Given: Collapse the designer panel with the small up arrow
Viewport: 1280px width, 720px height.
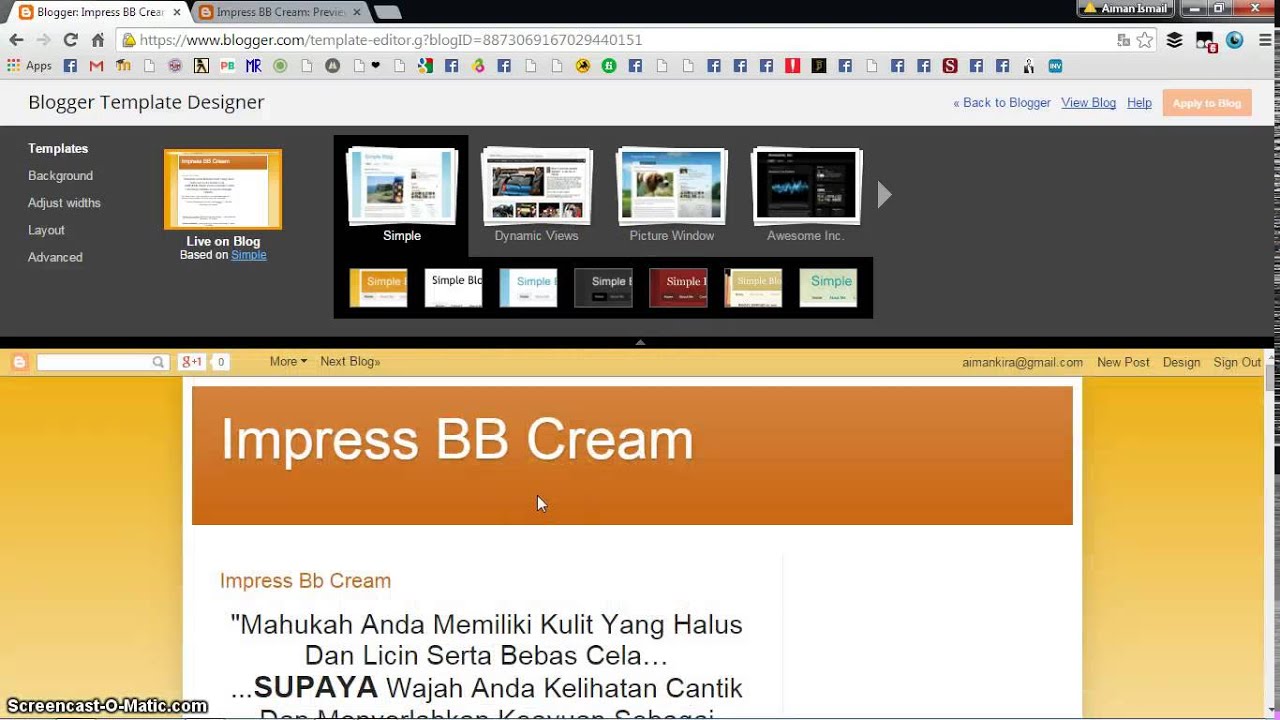Looking at the screenshot, I should point(640,343).
